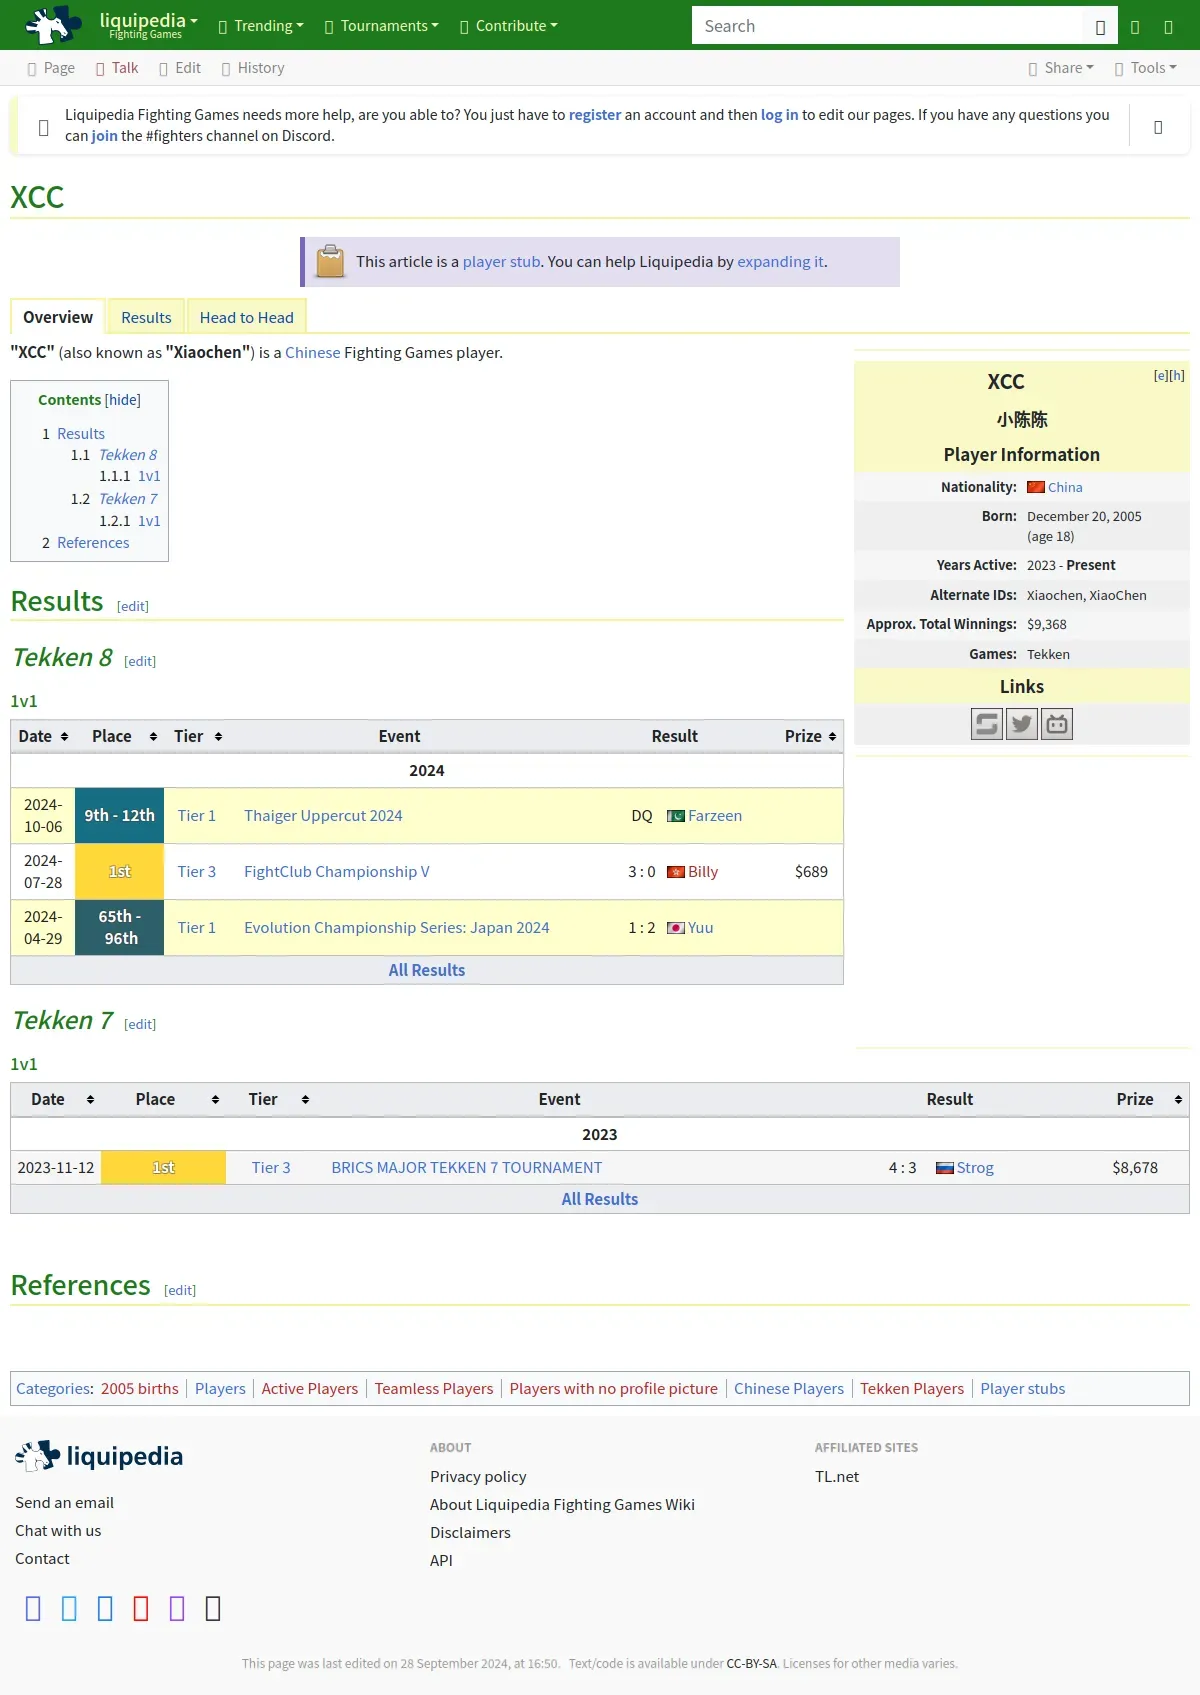Open the liquipedia wiki selector dropdown
The width and height of the screenshot is (1200, 1695).
[148, 25]
